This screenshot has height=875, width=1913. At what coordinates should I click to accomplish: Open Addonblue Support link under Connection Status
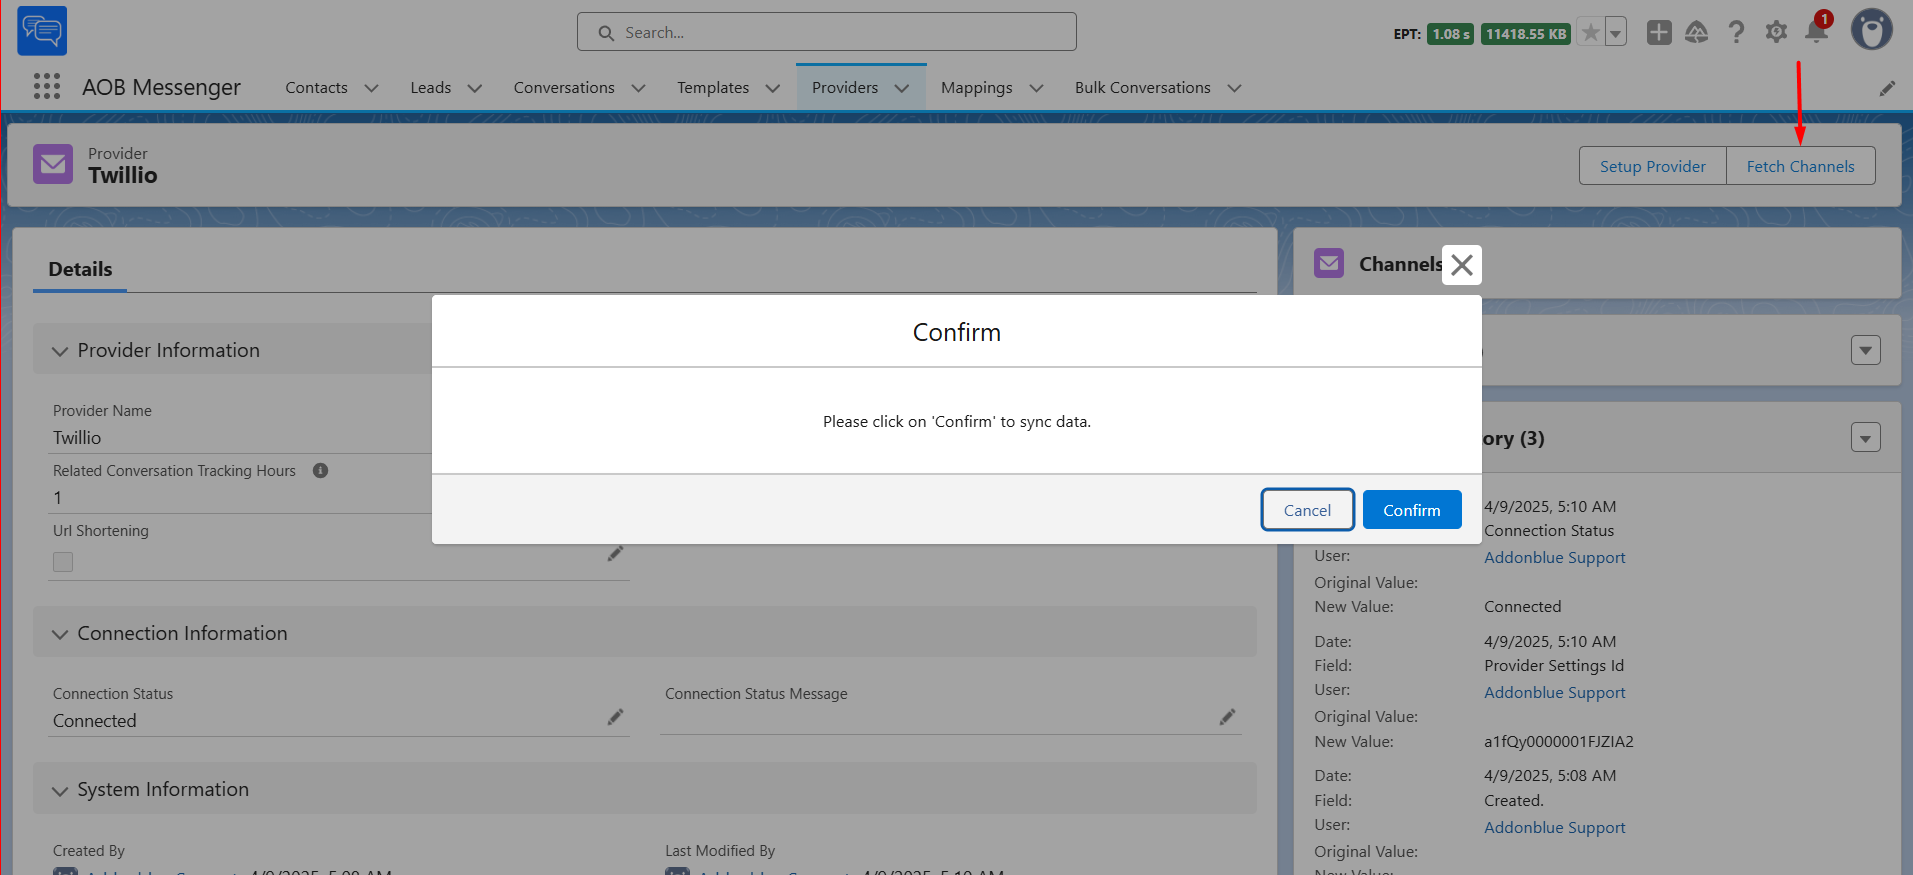[x=1554, y=558]
